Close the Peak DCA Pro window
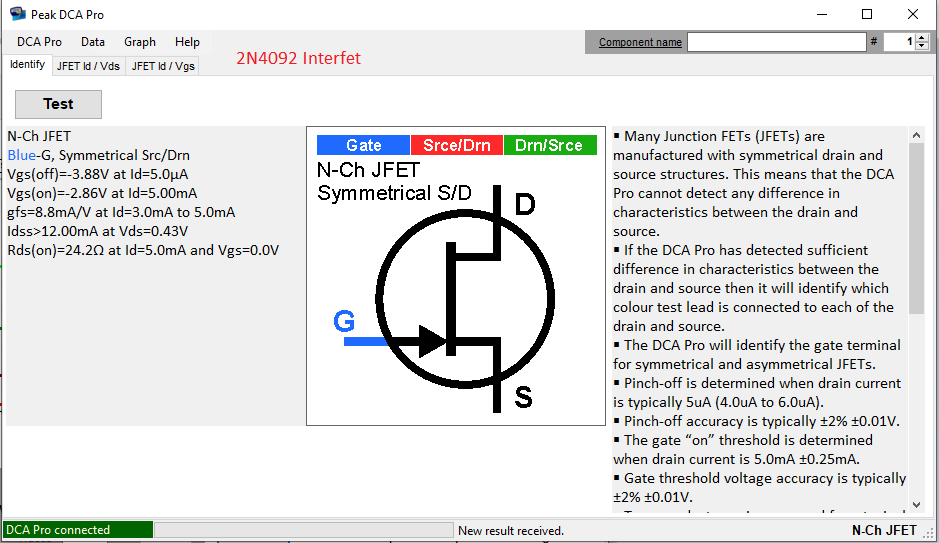The height and width of the screenshot is (543, 939). pos(913,14)
